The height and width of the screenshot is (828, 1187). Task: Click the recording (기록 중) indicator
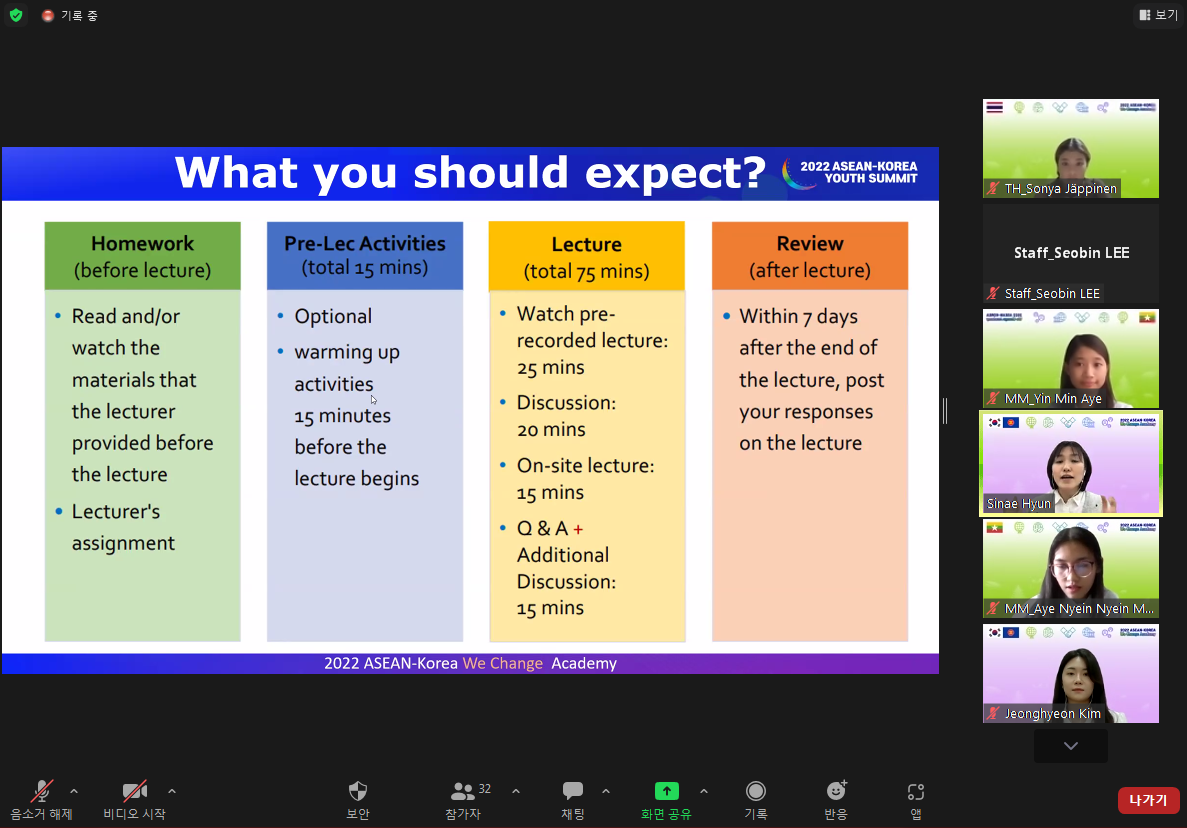[x=70, y=16]
